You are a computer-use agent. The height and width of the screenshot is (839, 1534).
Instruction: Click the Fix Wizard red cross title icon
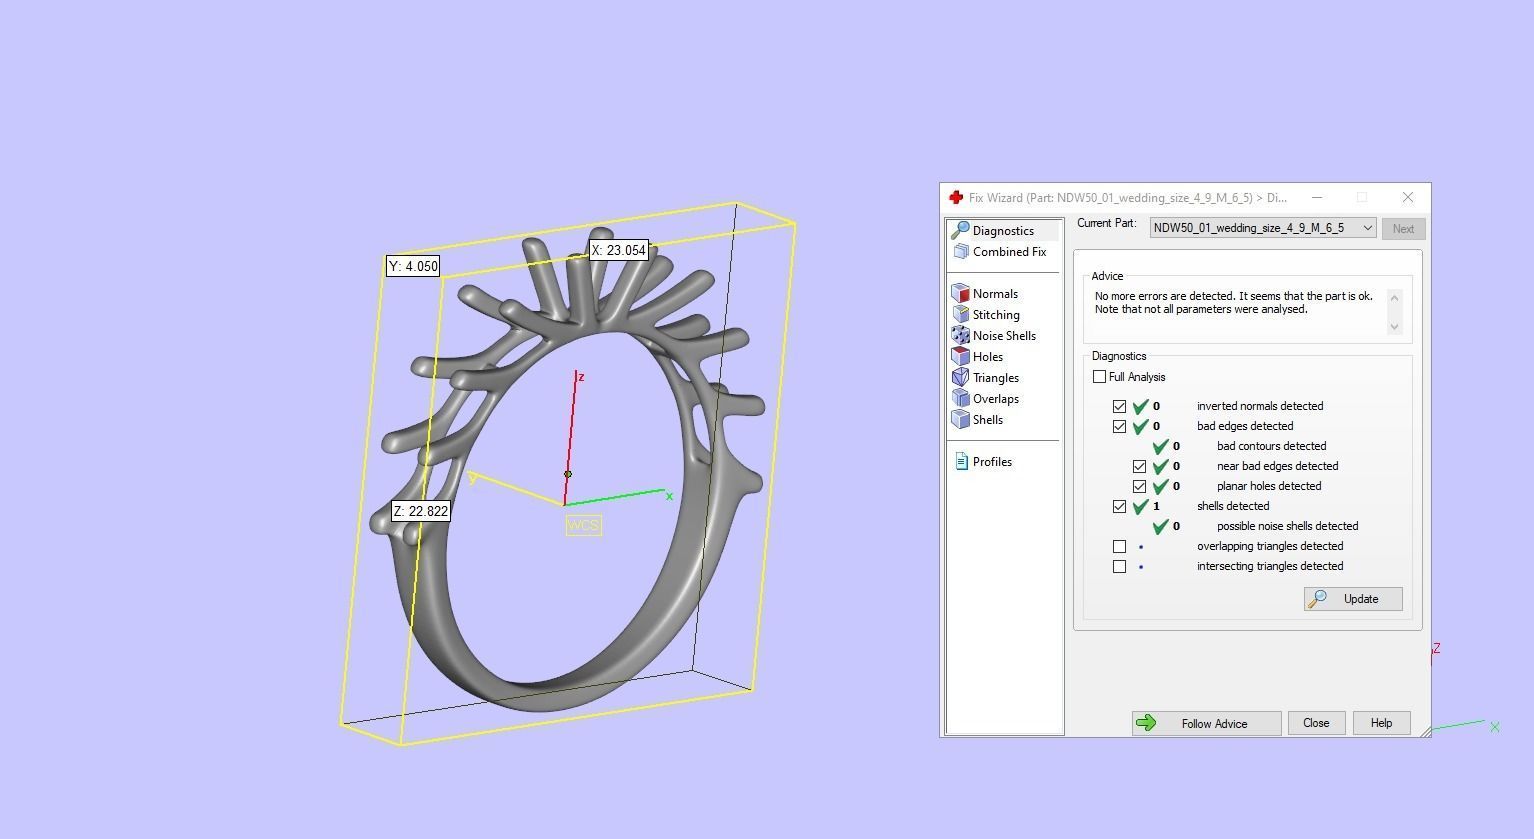(x=956, y=197)
